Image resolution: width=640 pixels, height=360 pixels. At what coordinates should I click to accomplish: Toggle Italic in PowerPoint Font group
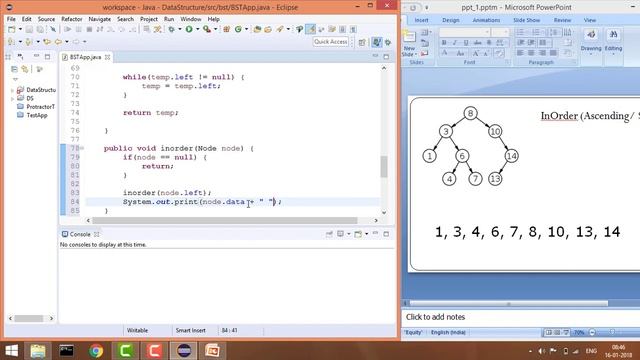point(455,42)
